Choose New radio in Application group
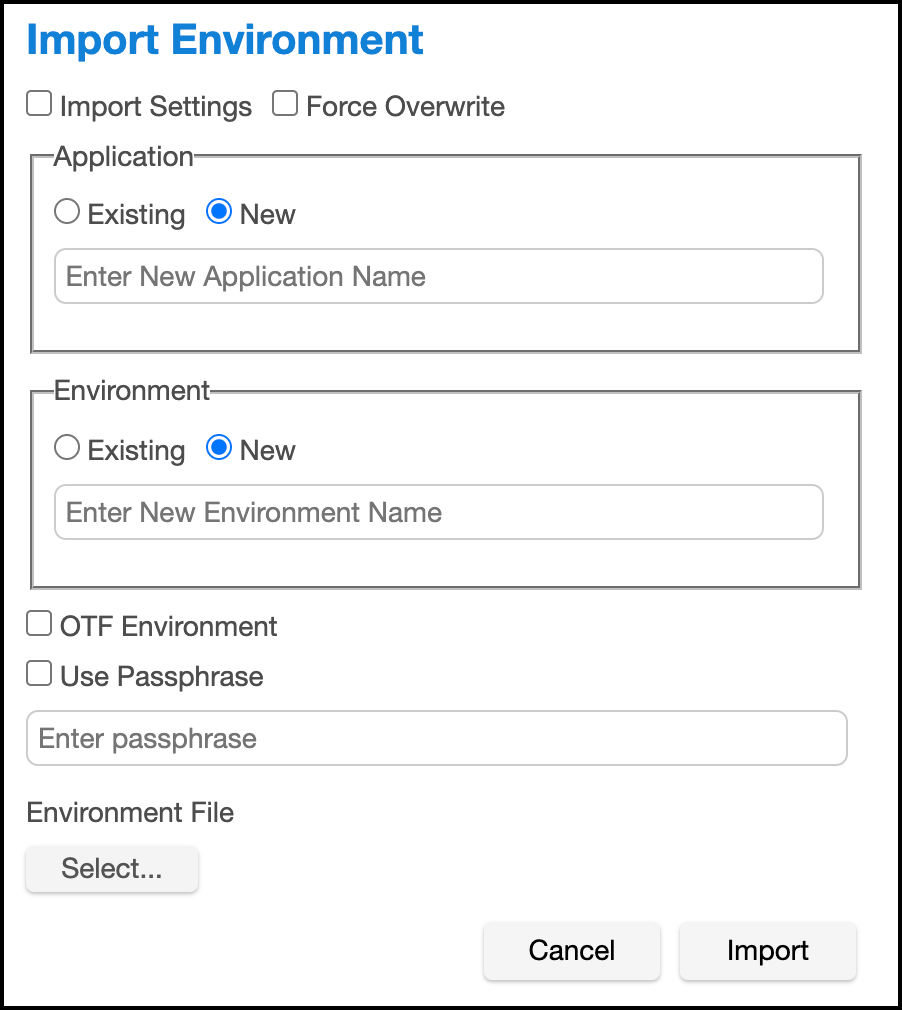The height and width of the screenshot is (1010, 902). point(219,213)
